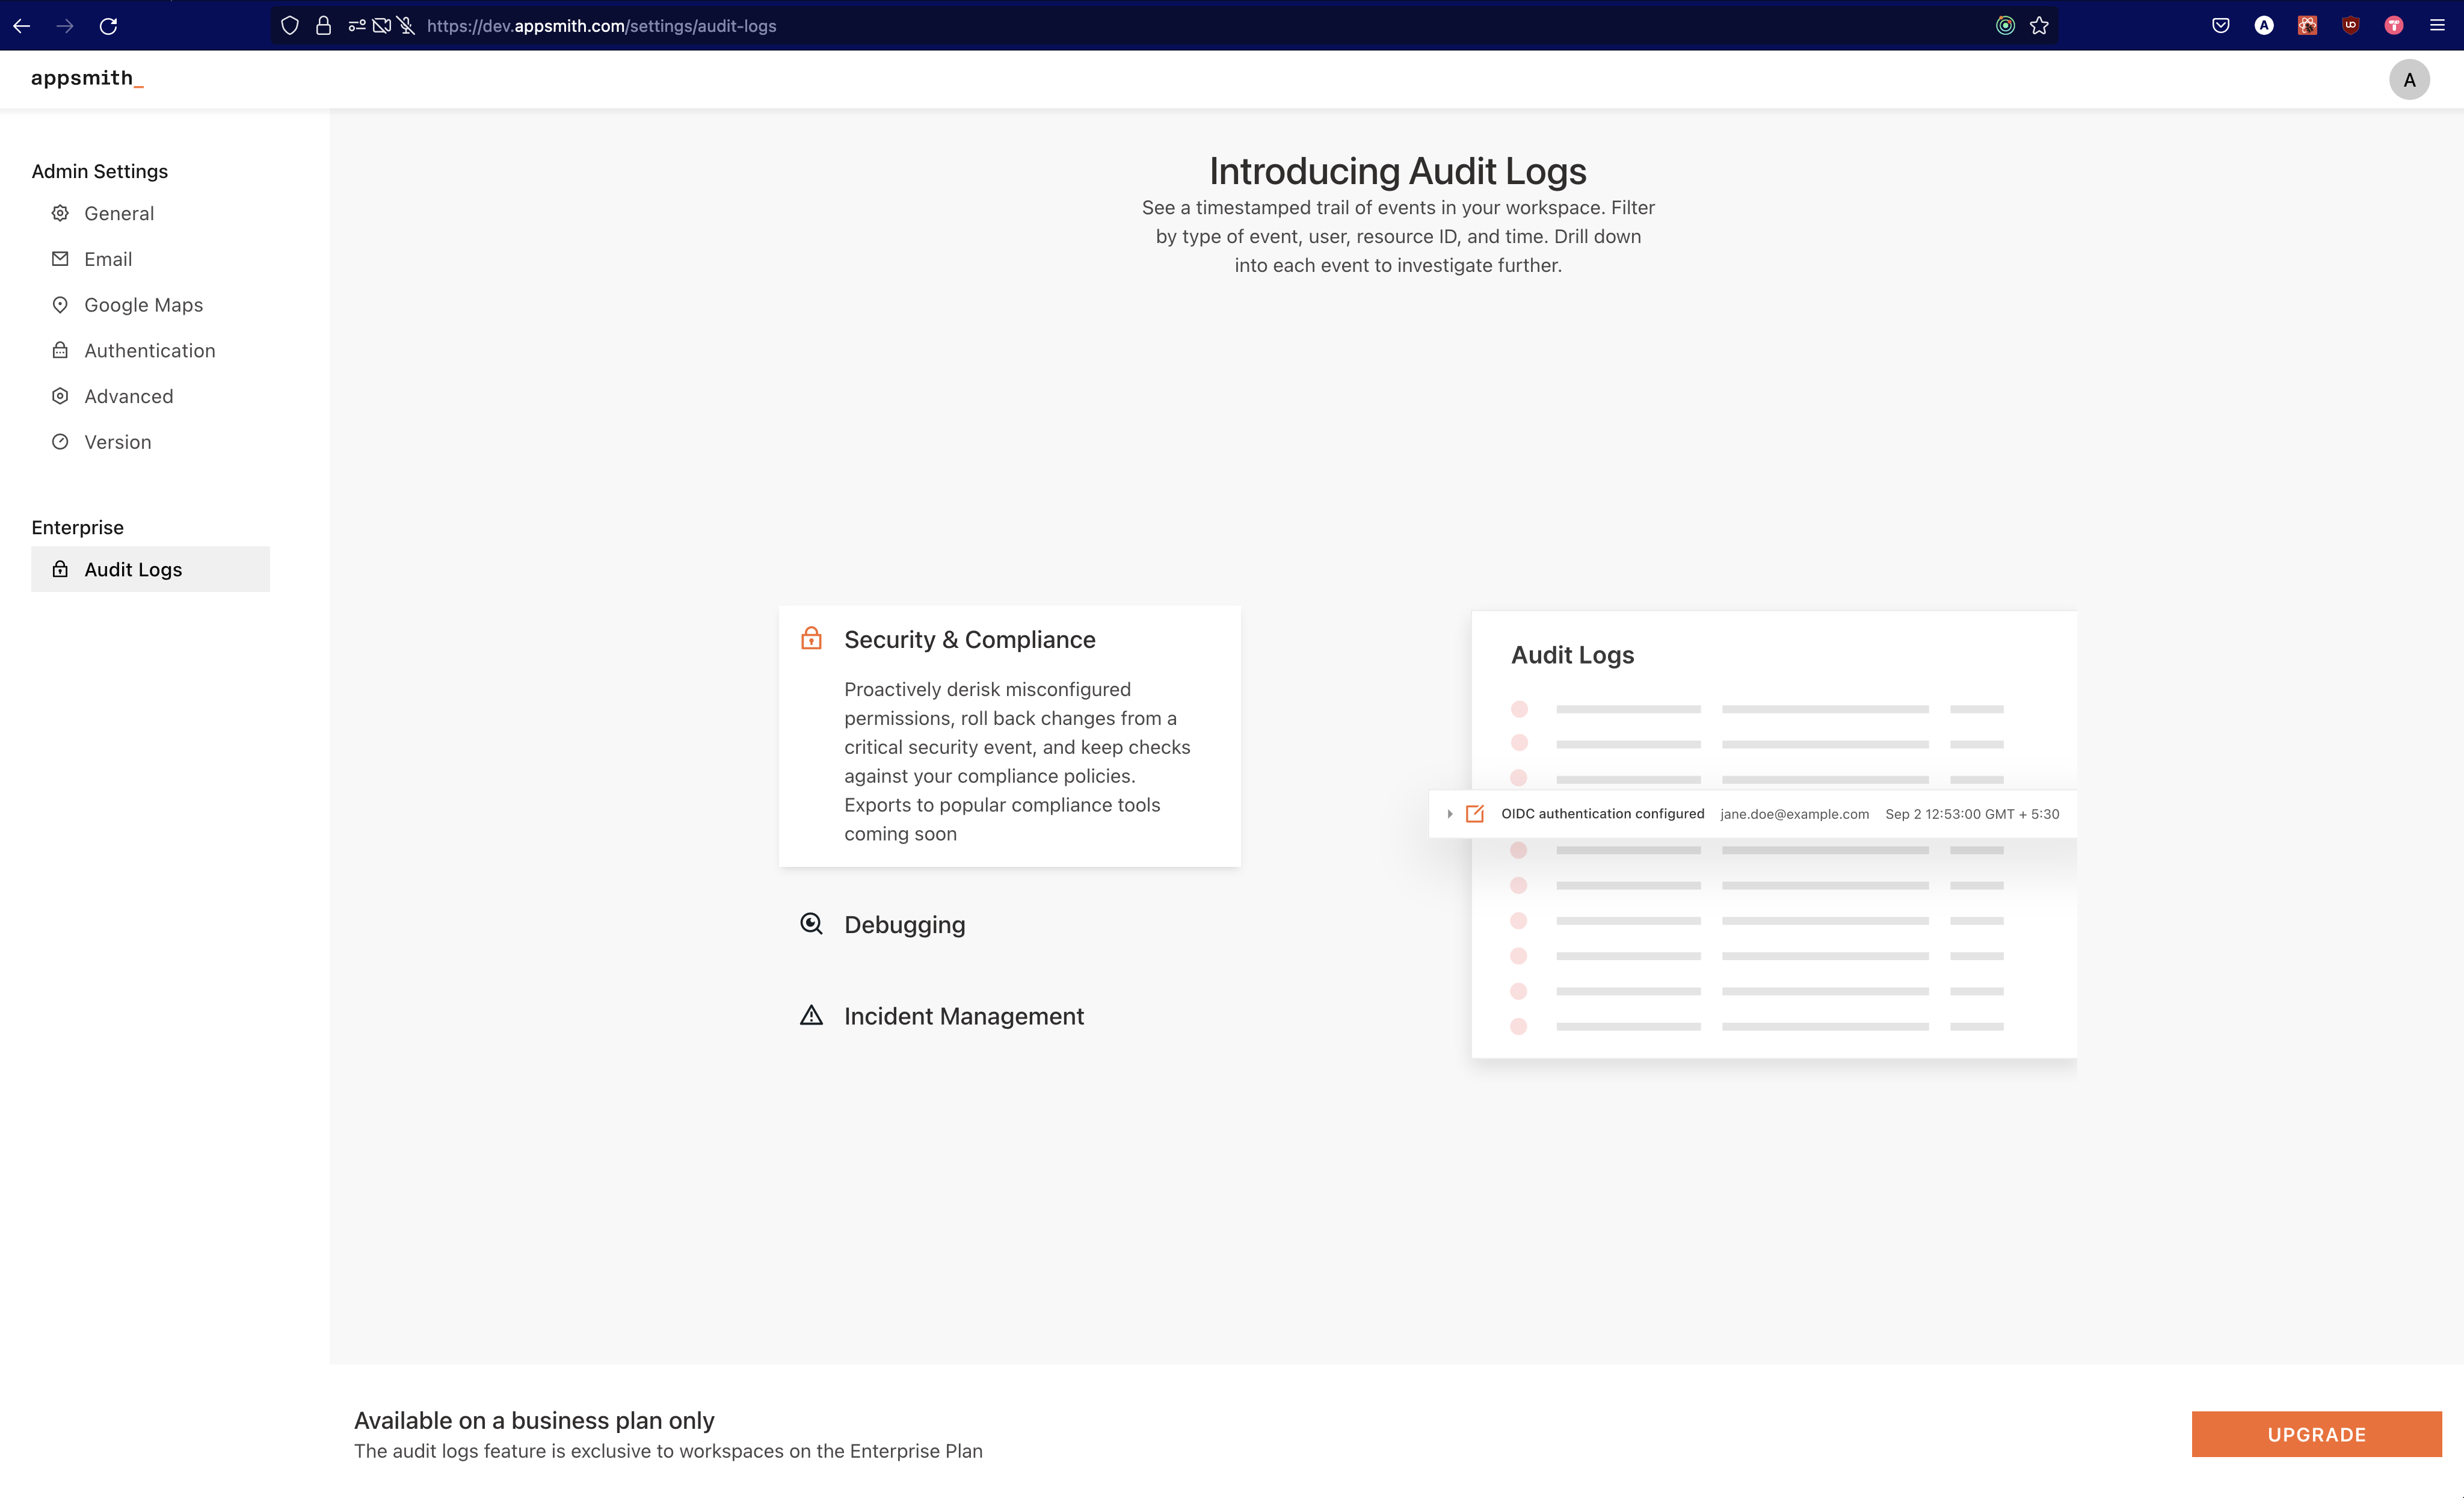2464x1498 pixels.
Task: Click the Email envelope icon in sidebar
Action: (60, 259)
